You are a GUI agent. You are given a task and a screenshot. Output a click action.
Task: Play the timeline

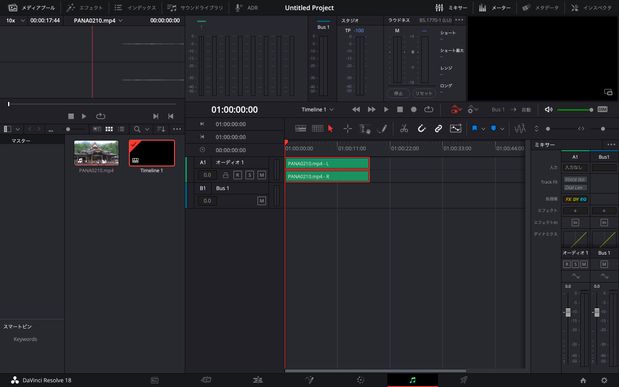[x=386, y=109]
